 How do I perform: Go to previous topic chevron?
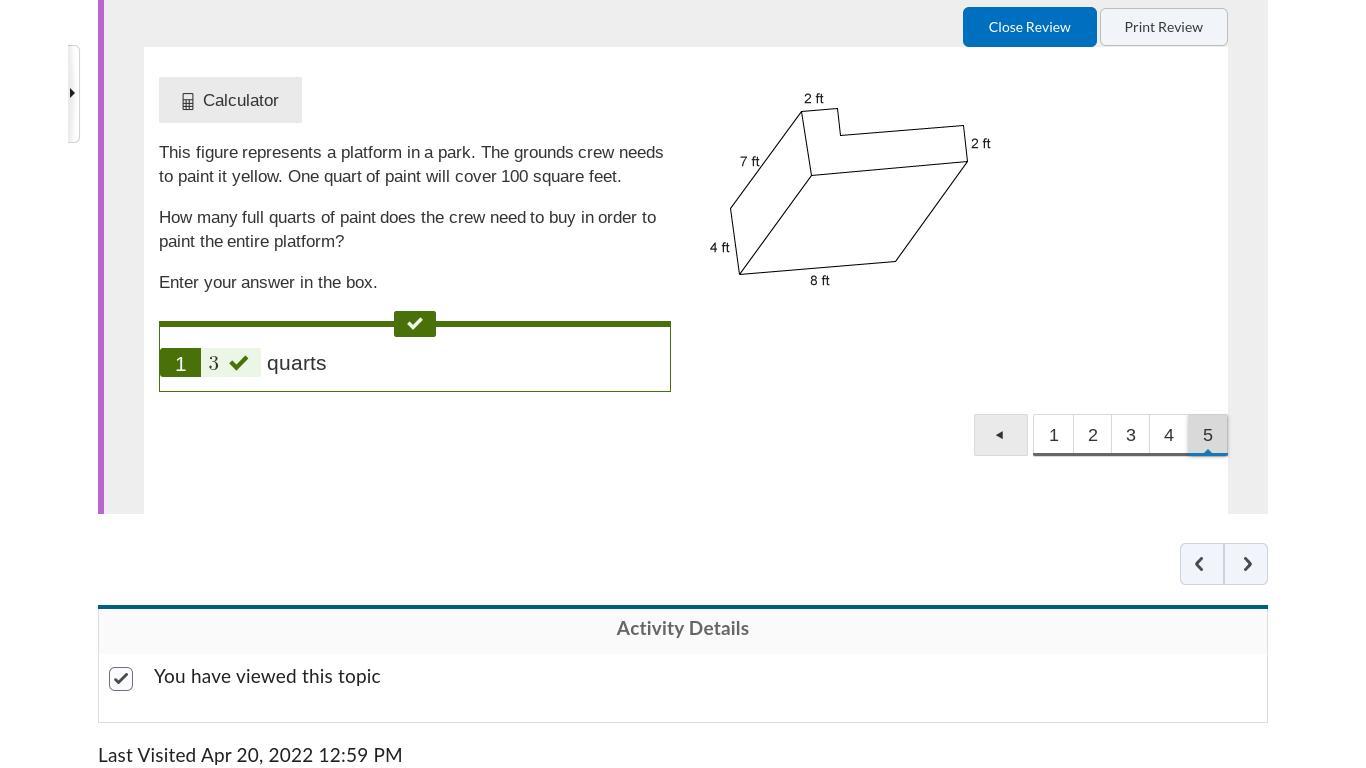point(1201,564)
